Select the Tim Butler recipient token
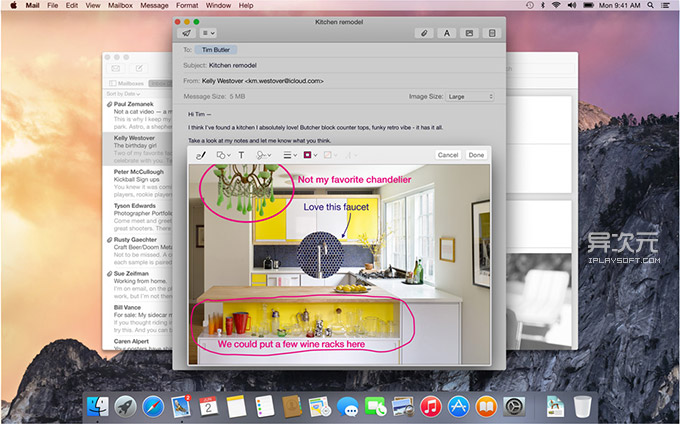 [x=216, y=50]
